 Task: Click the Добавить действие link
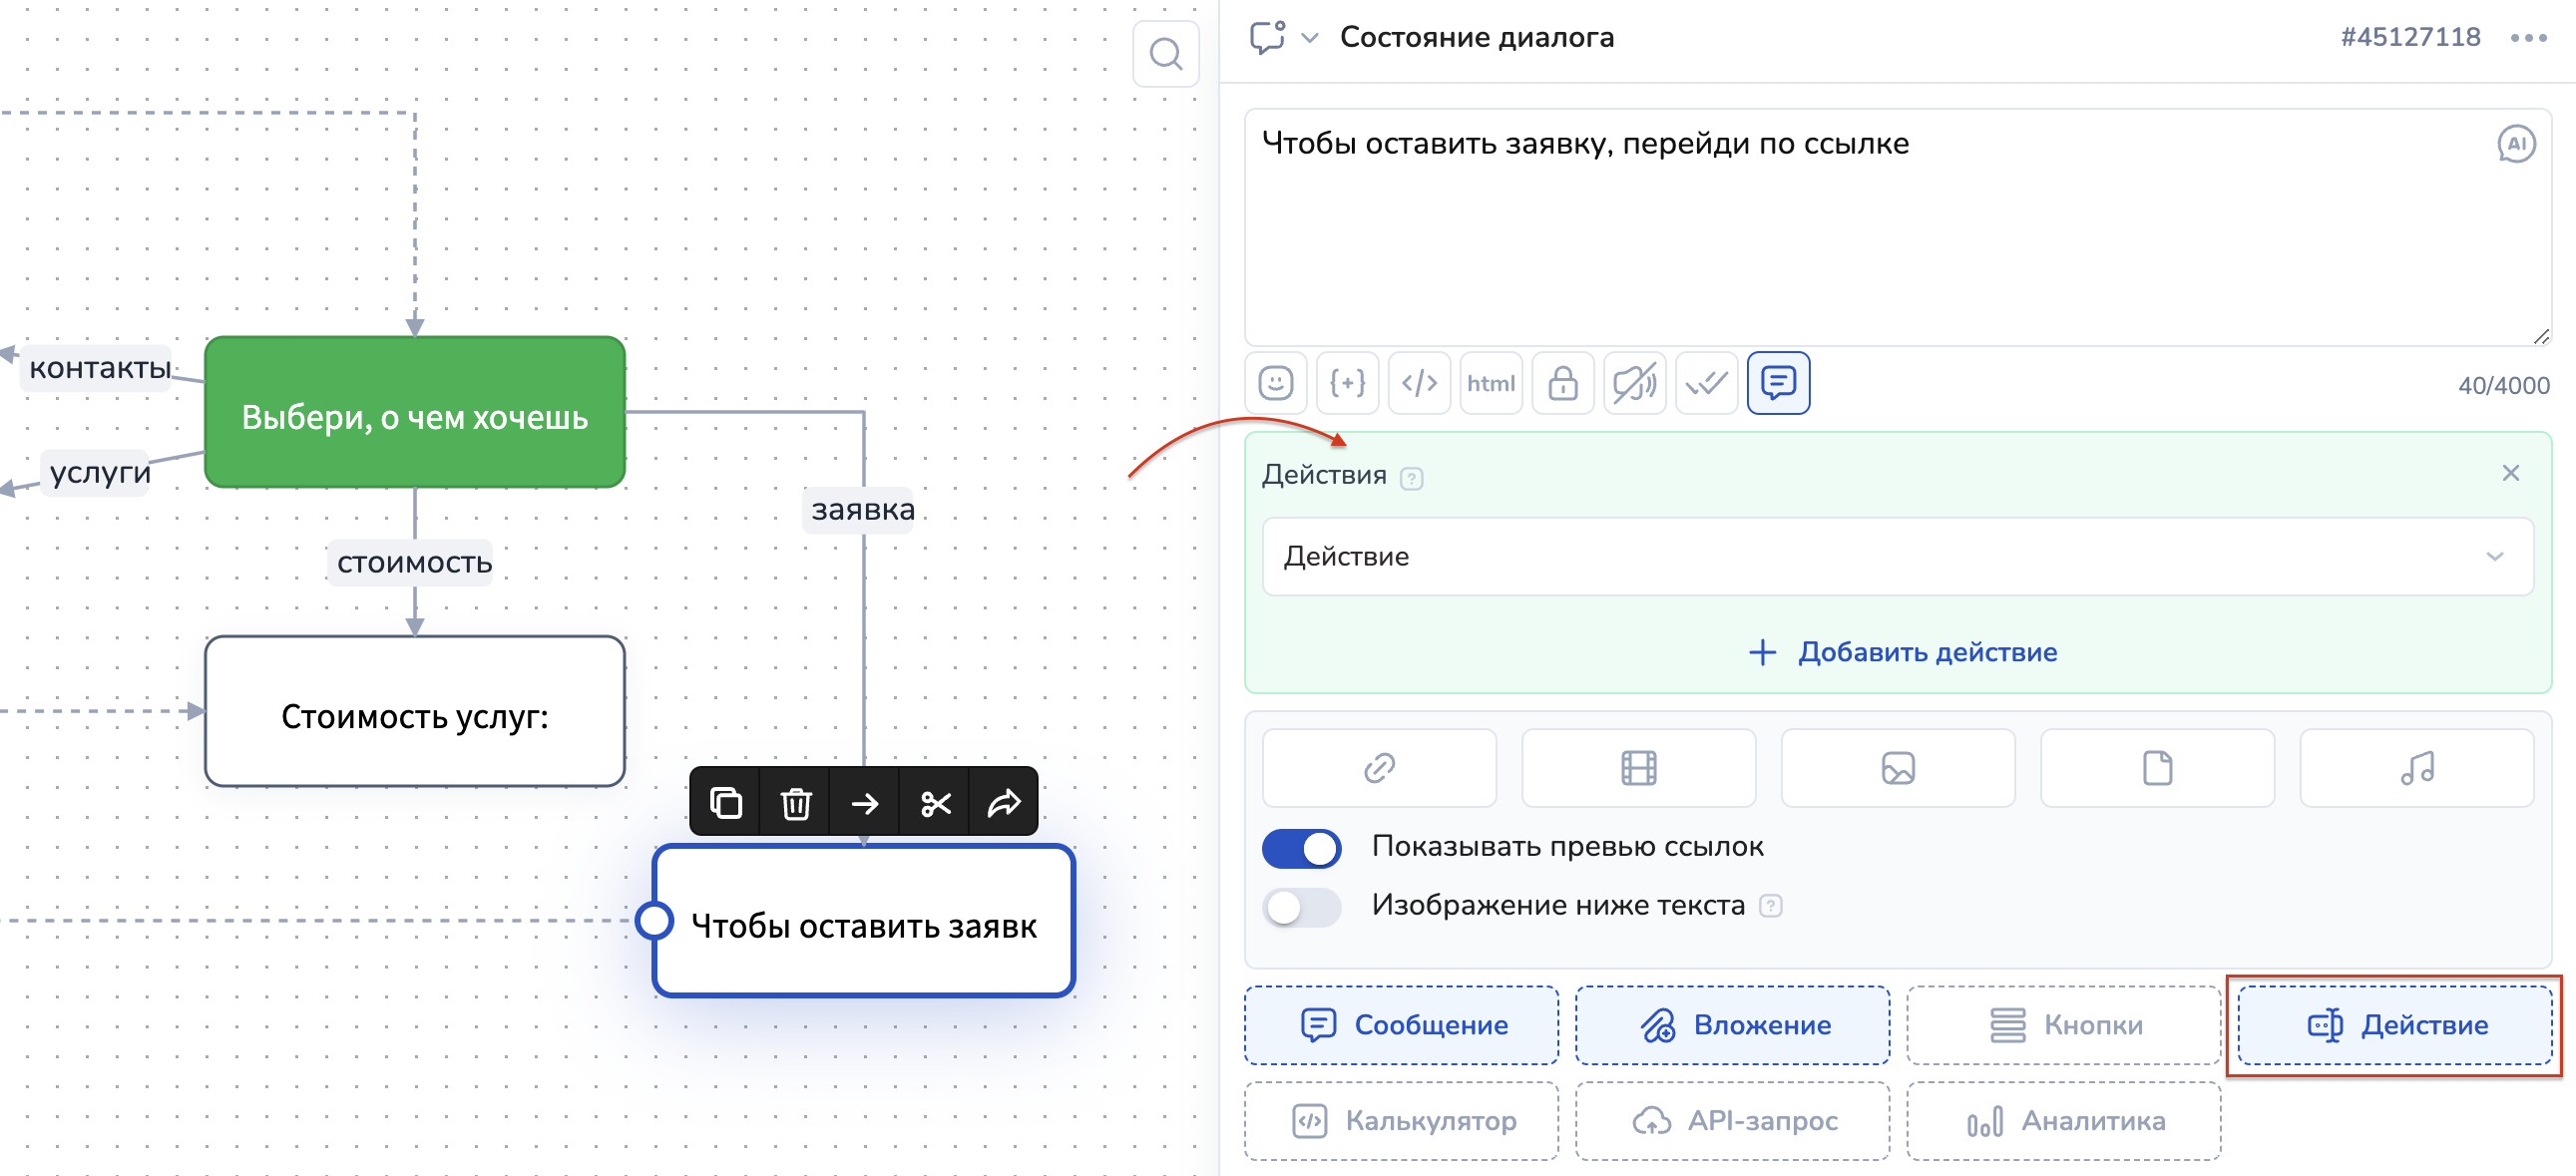(x=1902, y=652)
